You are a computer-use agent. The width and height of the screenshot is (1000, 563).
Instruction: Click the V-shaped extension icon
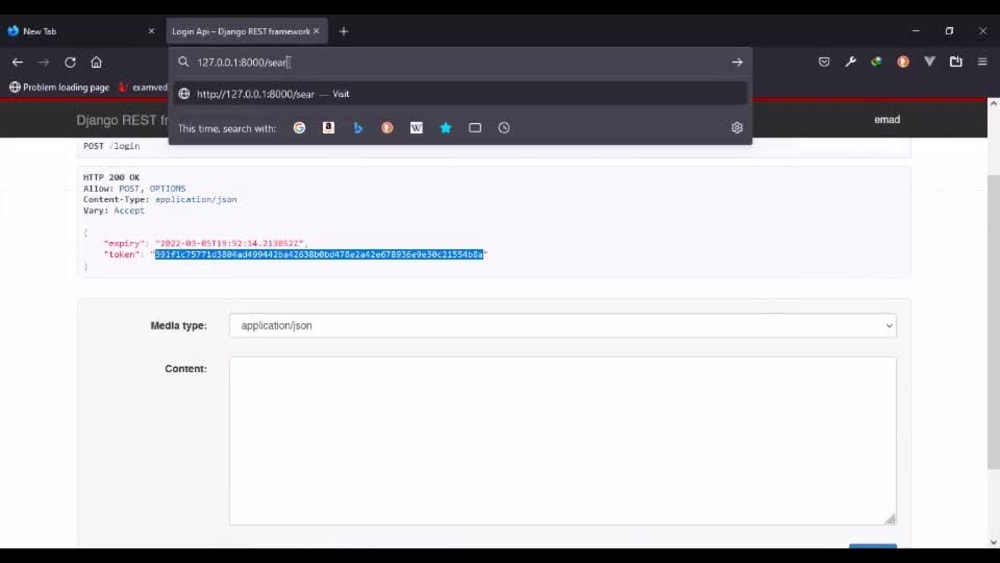pyautogui.click(x=929, y=62)
